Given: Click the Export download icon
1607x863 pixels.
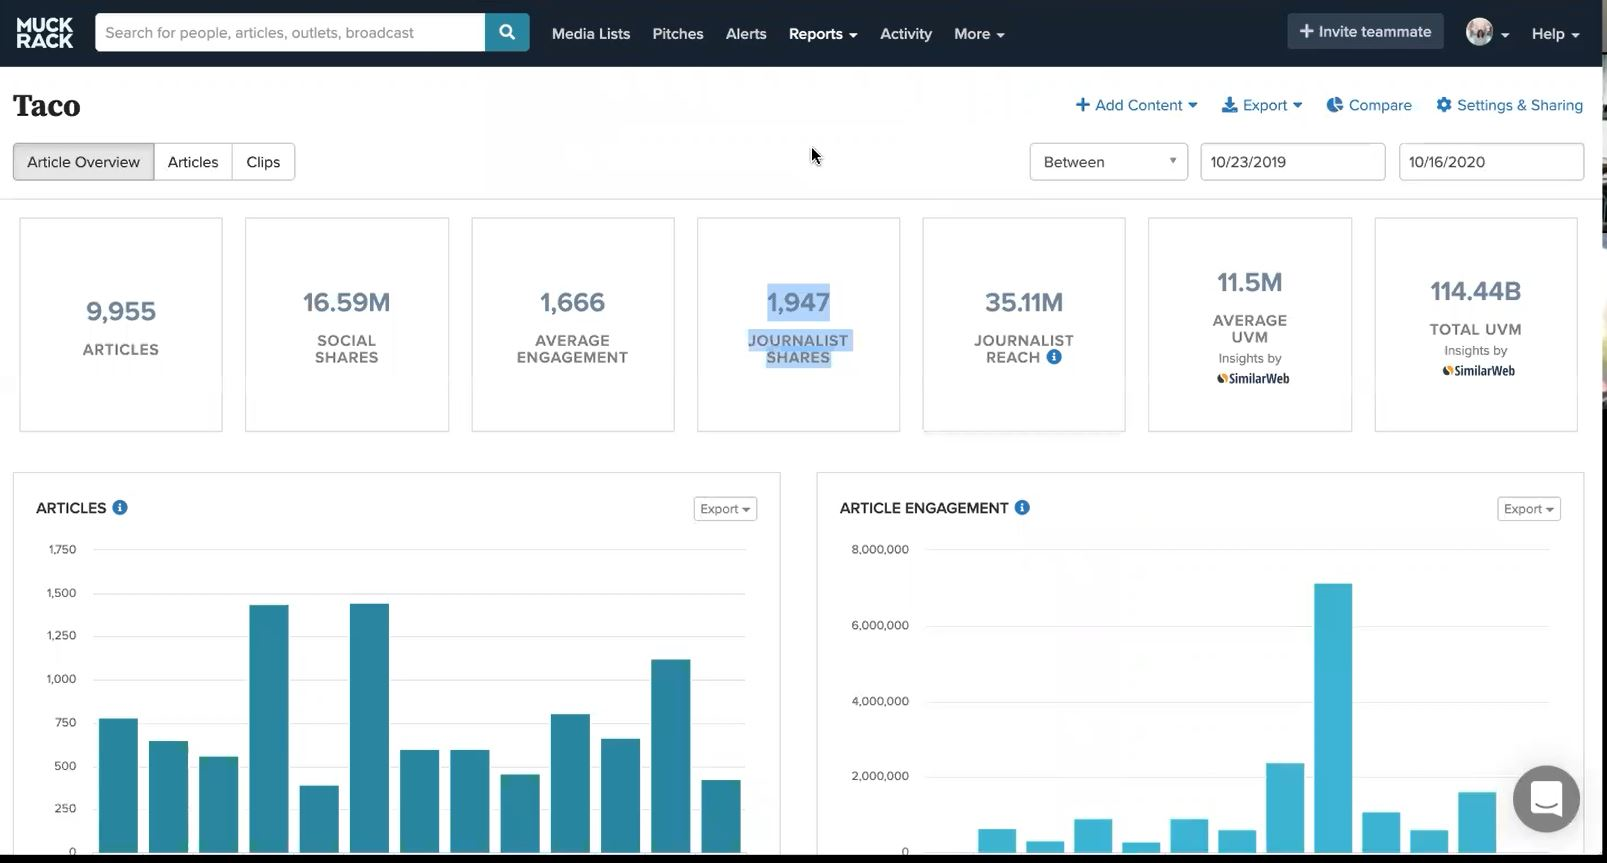Looking at the screenshot, I should pyautogui.click(x=1230, y=105).
